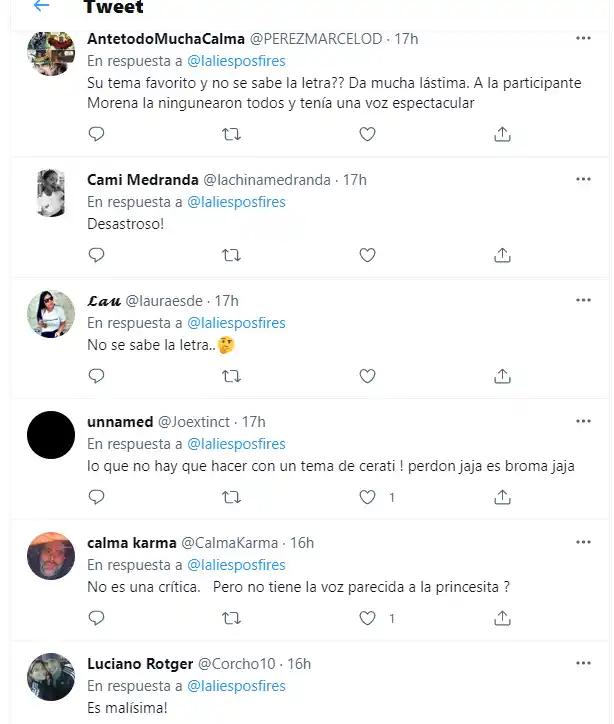Share Cami Medranda's "Desastroso!" tweet
The height and width of the screenshot is (724, 614).
pyautogui.click(x=503, y=255)
